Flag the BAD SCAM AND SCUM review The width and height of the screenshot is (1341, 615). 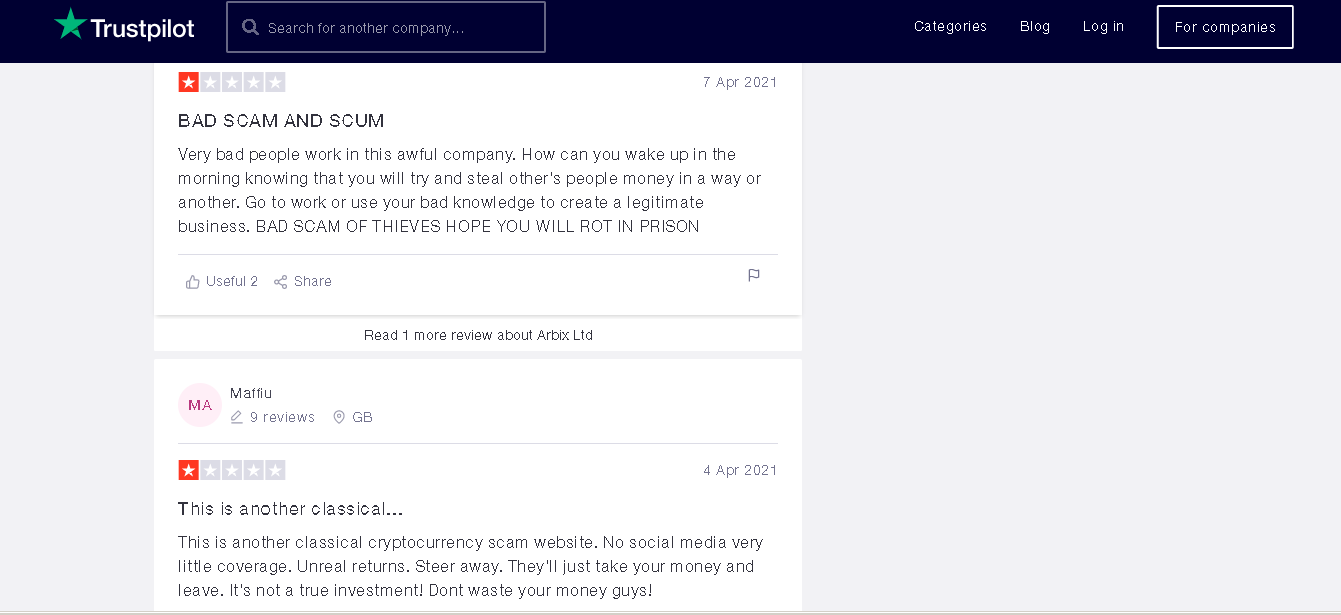click(754, 275)
